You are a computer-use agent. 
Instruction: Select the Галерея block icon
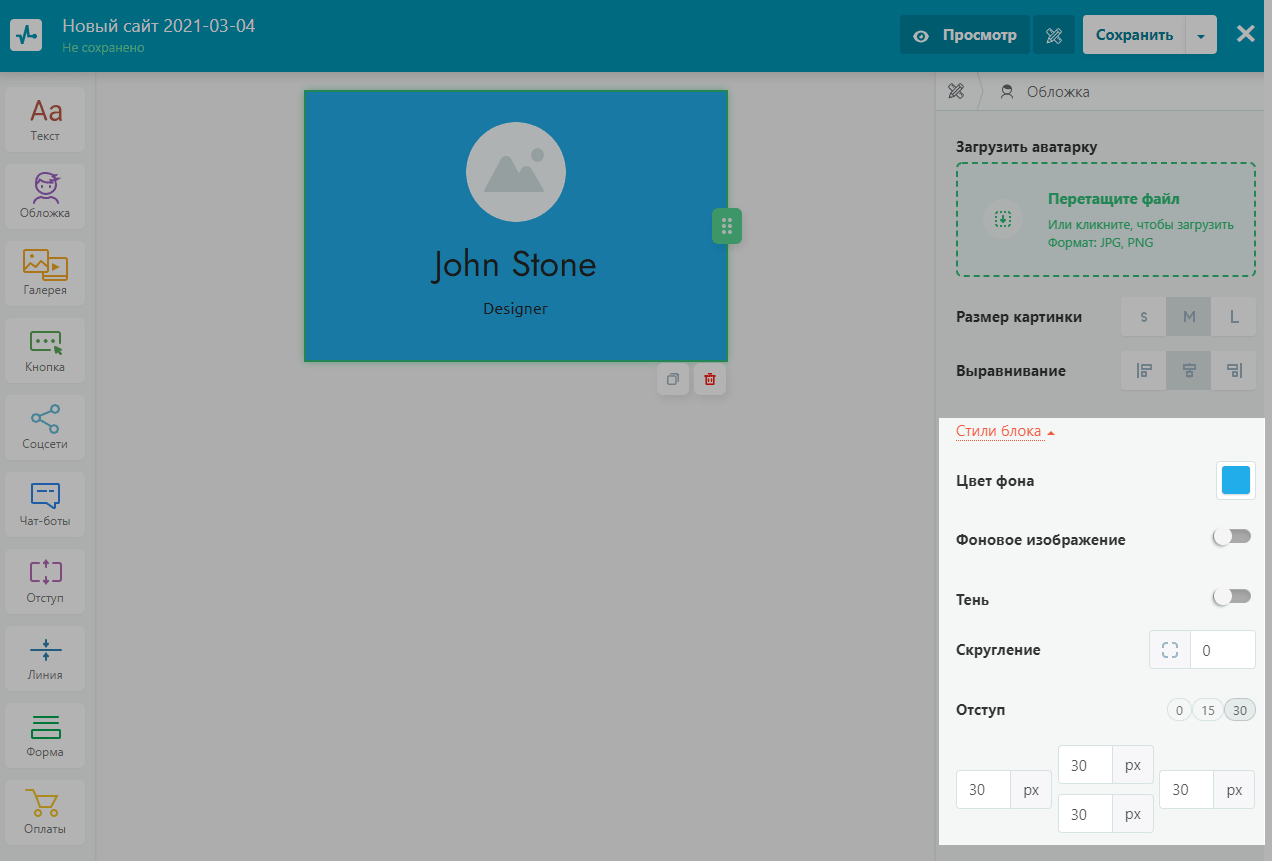click(x=45, y=272)
